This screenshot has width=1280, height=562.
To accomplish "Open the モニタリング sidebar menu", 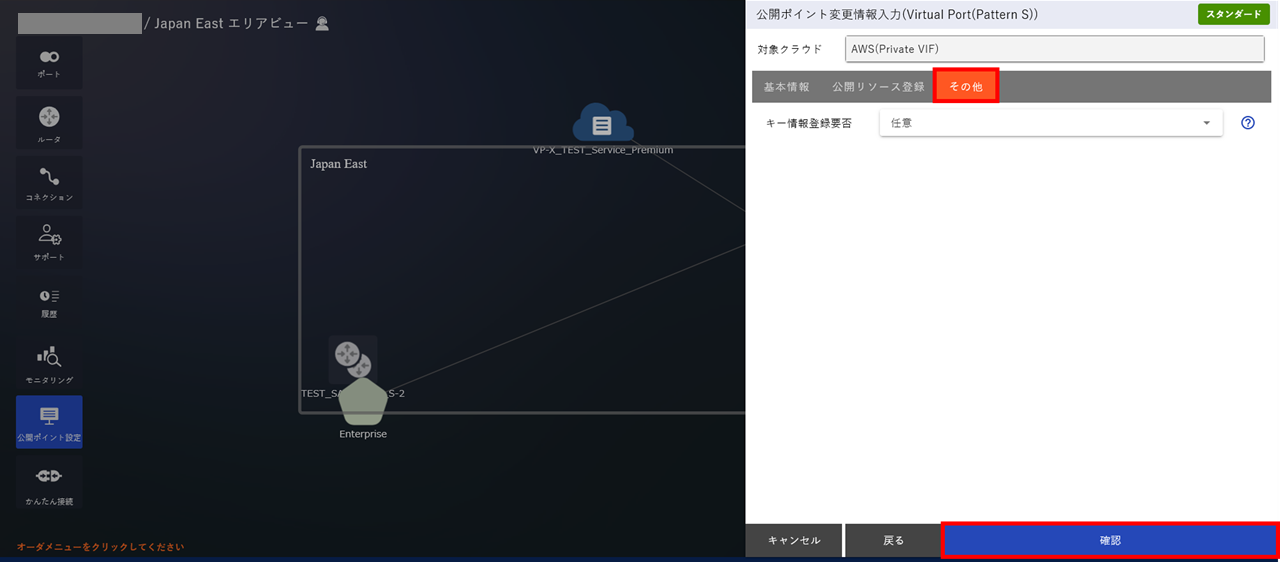I will tap(49, 364).
